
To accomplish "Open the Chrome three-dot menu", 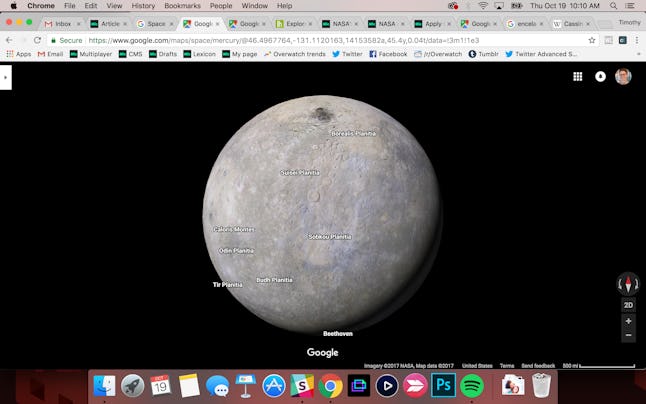I will tap(637, 40).
